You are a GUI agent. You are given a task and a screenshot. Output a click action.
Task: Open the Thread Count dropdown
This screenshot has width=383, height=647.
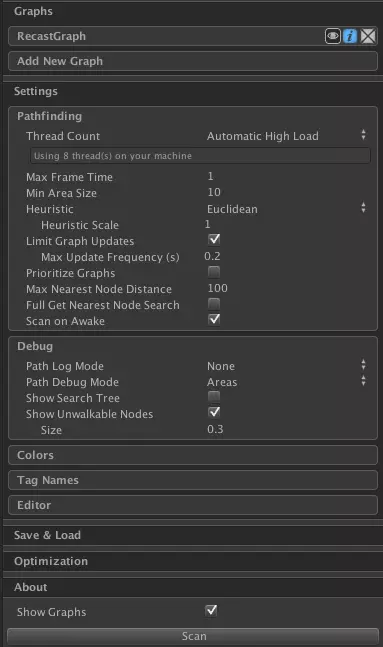[286, 136]
